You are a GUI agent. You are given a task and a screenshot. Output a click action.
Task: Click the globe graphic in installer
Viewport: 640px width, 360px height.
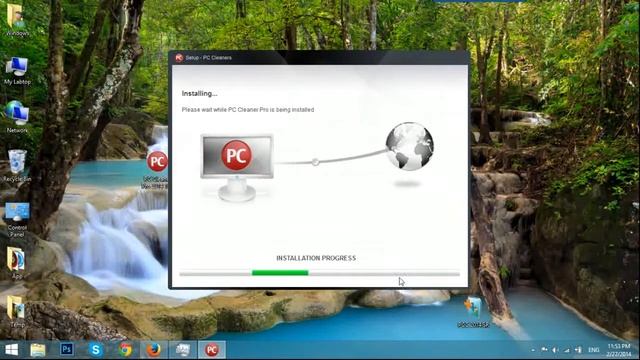point(409,146)
